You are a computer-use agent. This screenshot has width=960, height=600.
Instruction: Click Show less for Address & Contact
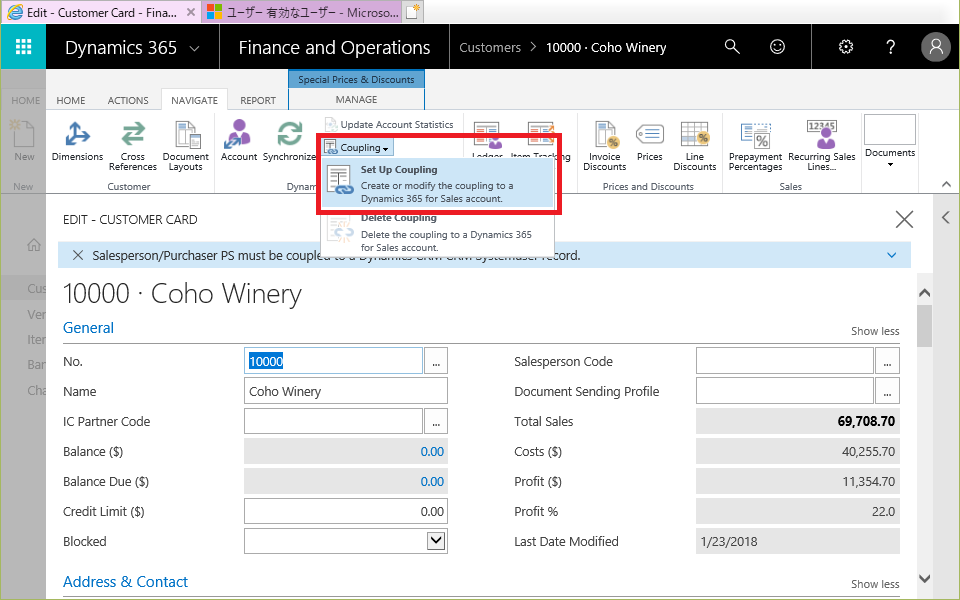tap(875, 584)
